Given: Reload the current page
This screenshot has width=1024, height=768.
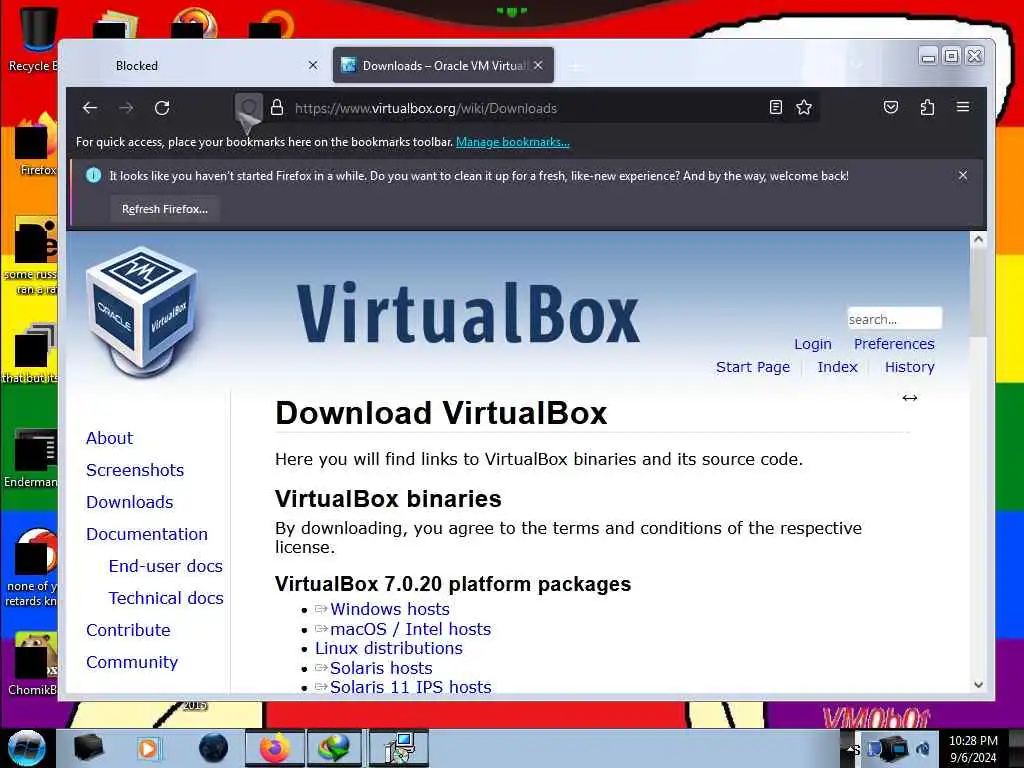Looking at the screenshot, I should click(162, 108).
